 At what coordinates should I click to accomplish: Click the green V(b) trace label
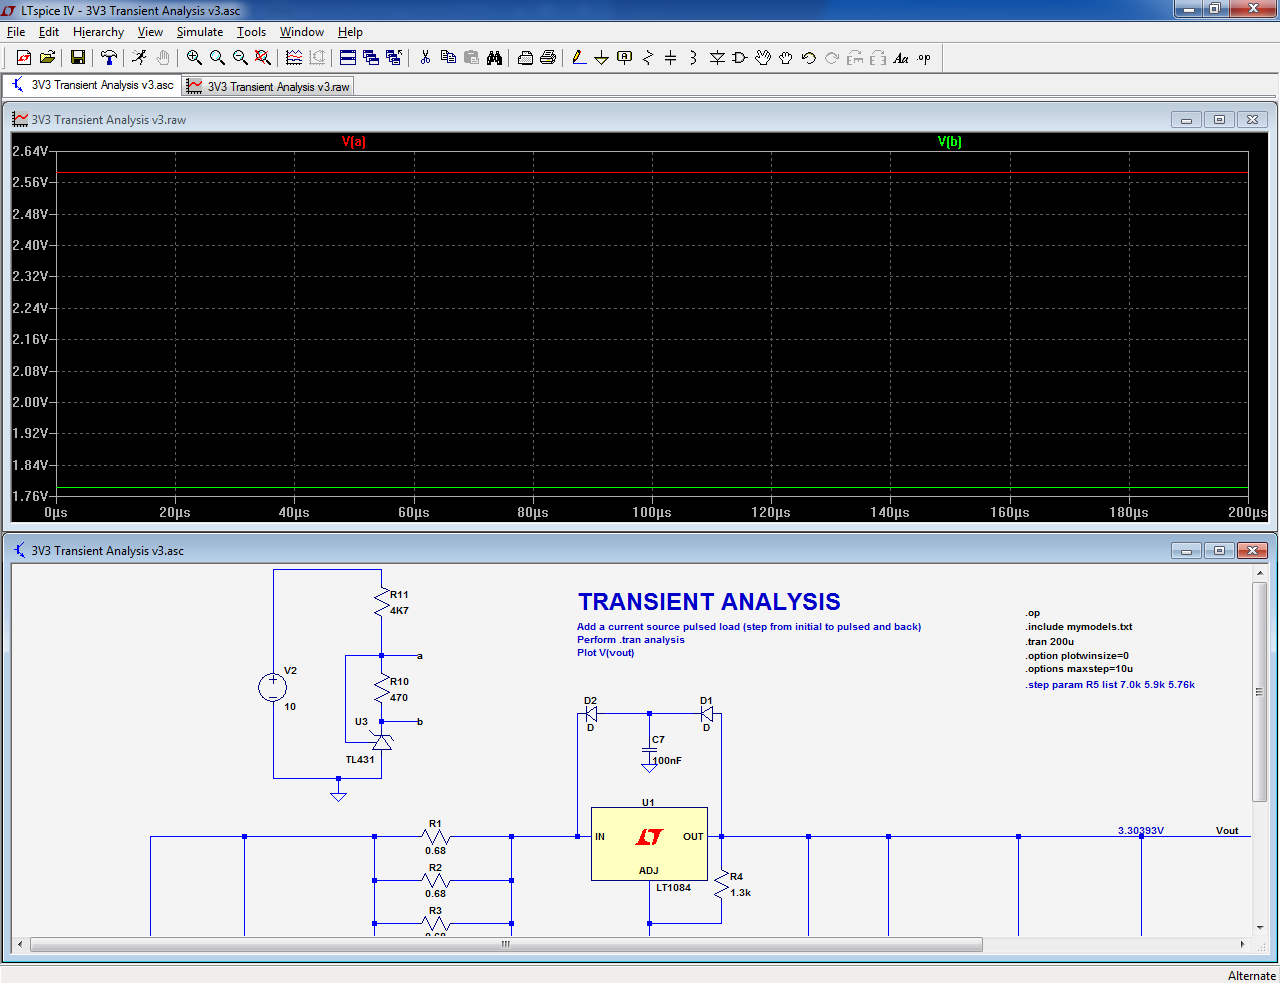point(950,141)
